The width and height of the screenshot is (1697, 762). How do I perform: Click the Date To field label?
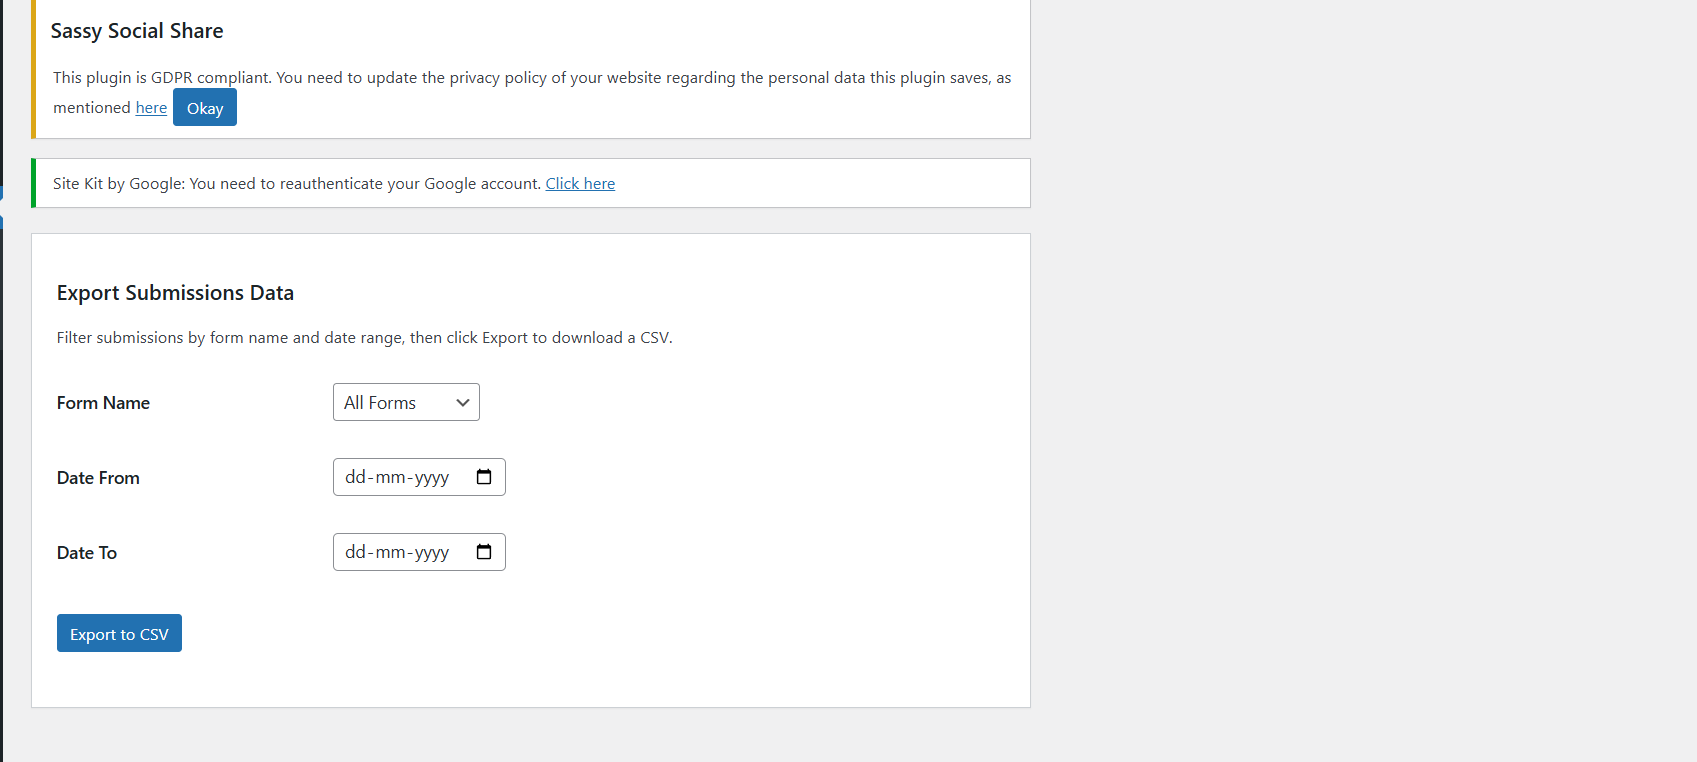(87, 553)
